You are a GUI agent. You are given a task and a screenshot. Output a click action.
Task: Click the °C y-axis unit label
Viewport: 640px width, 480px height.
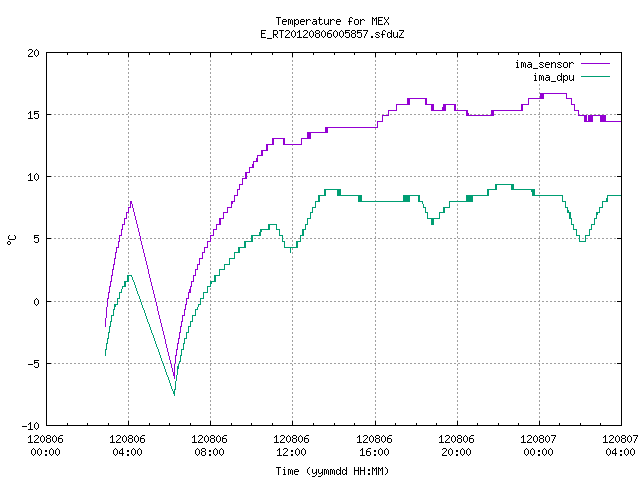click(x=11, y=240)
